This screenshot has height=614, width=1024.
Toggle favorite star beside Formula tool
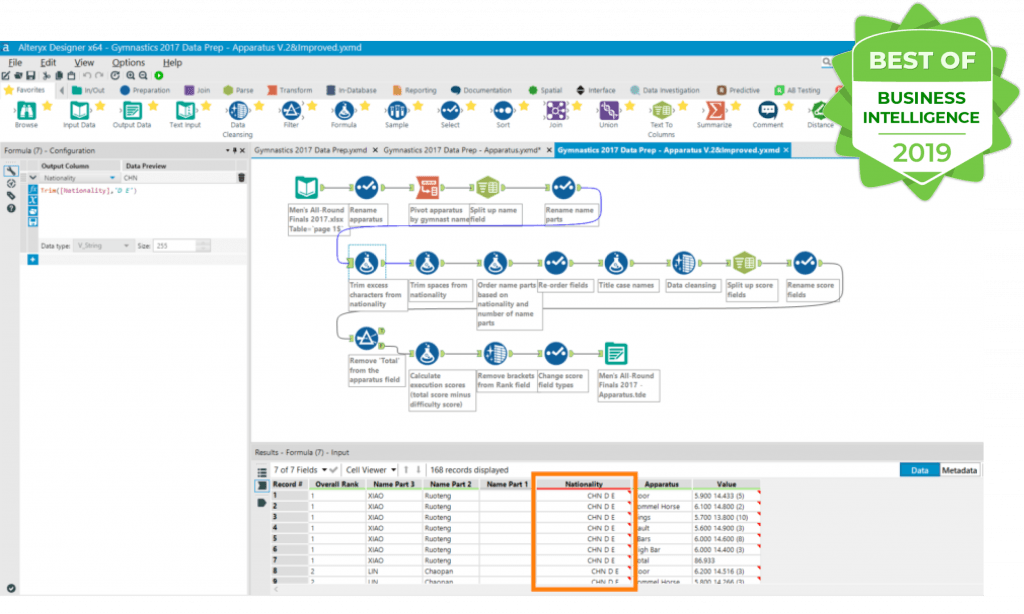(365, 106)
